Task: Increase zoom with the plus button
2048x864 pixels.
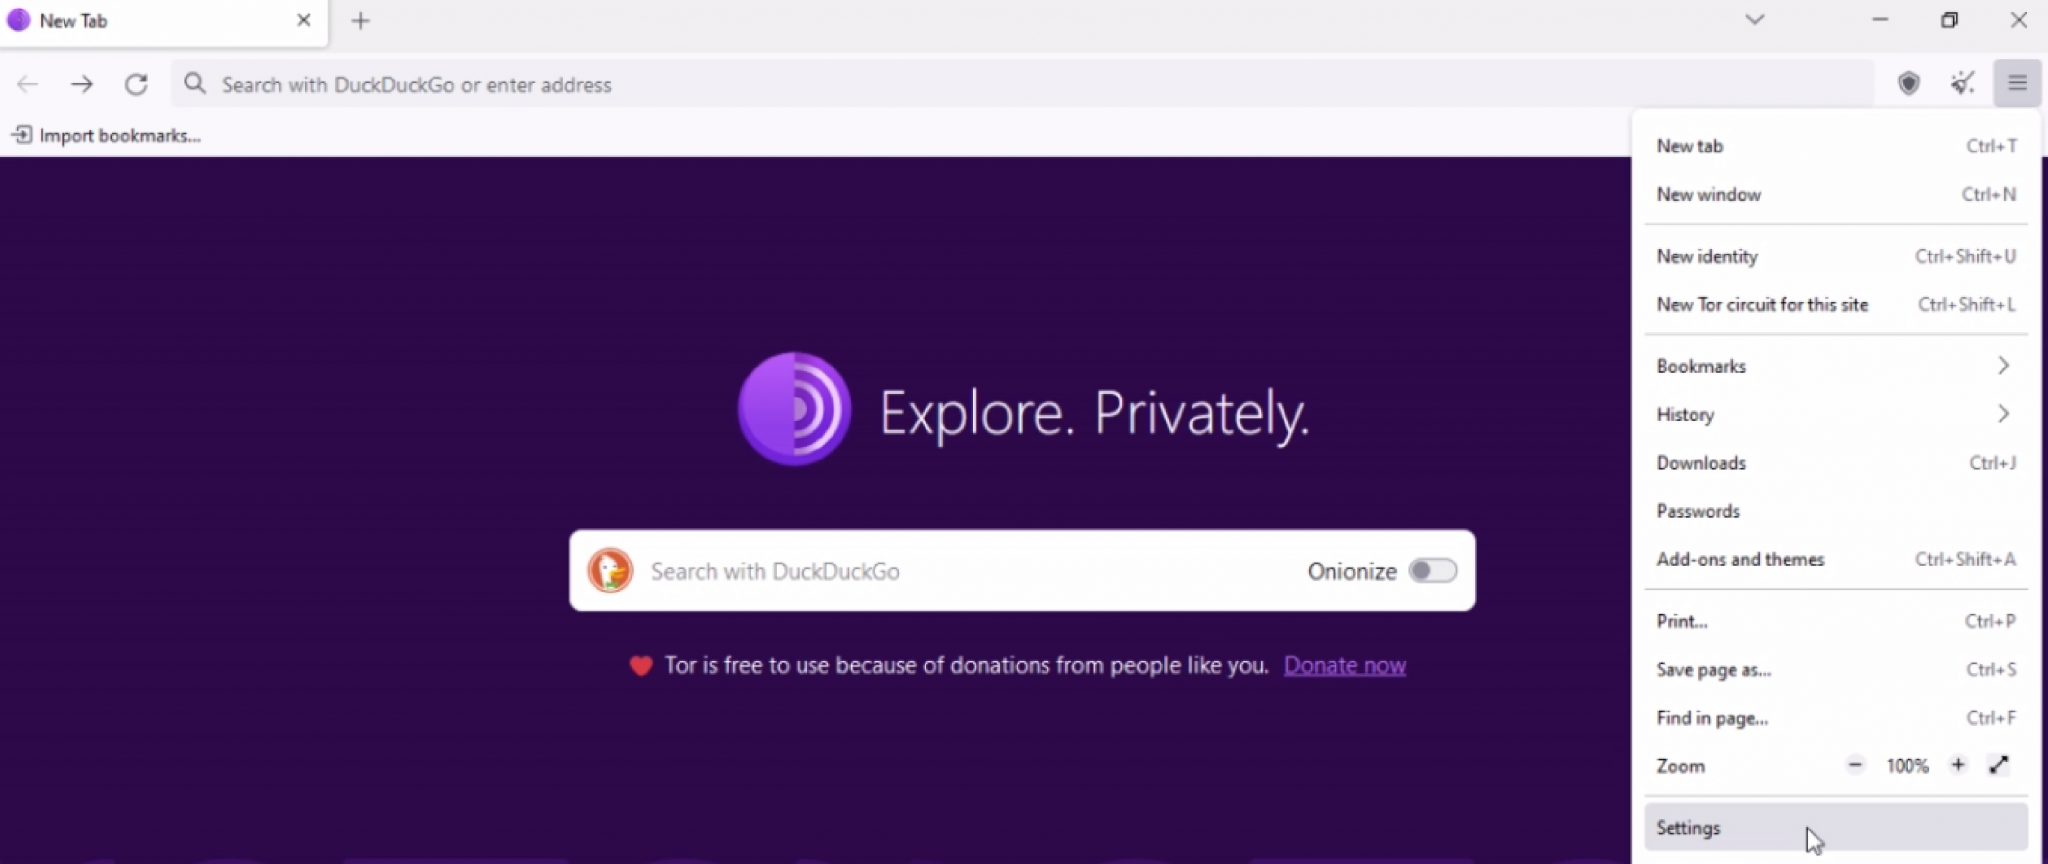Action: (x=1957, y=765)
